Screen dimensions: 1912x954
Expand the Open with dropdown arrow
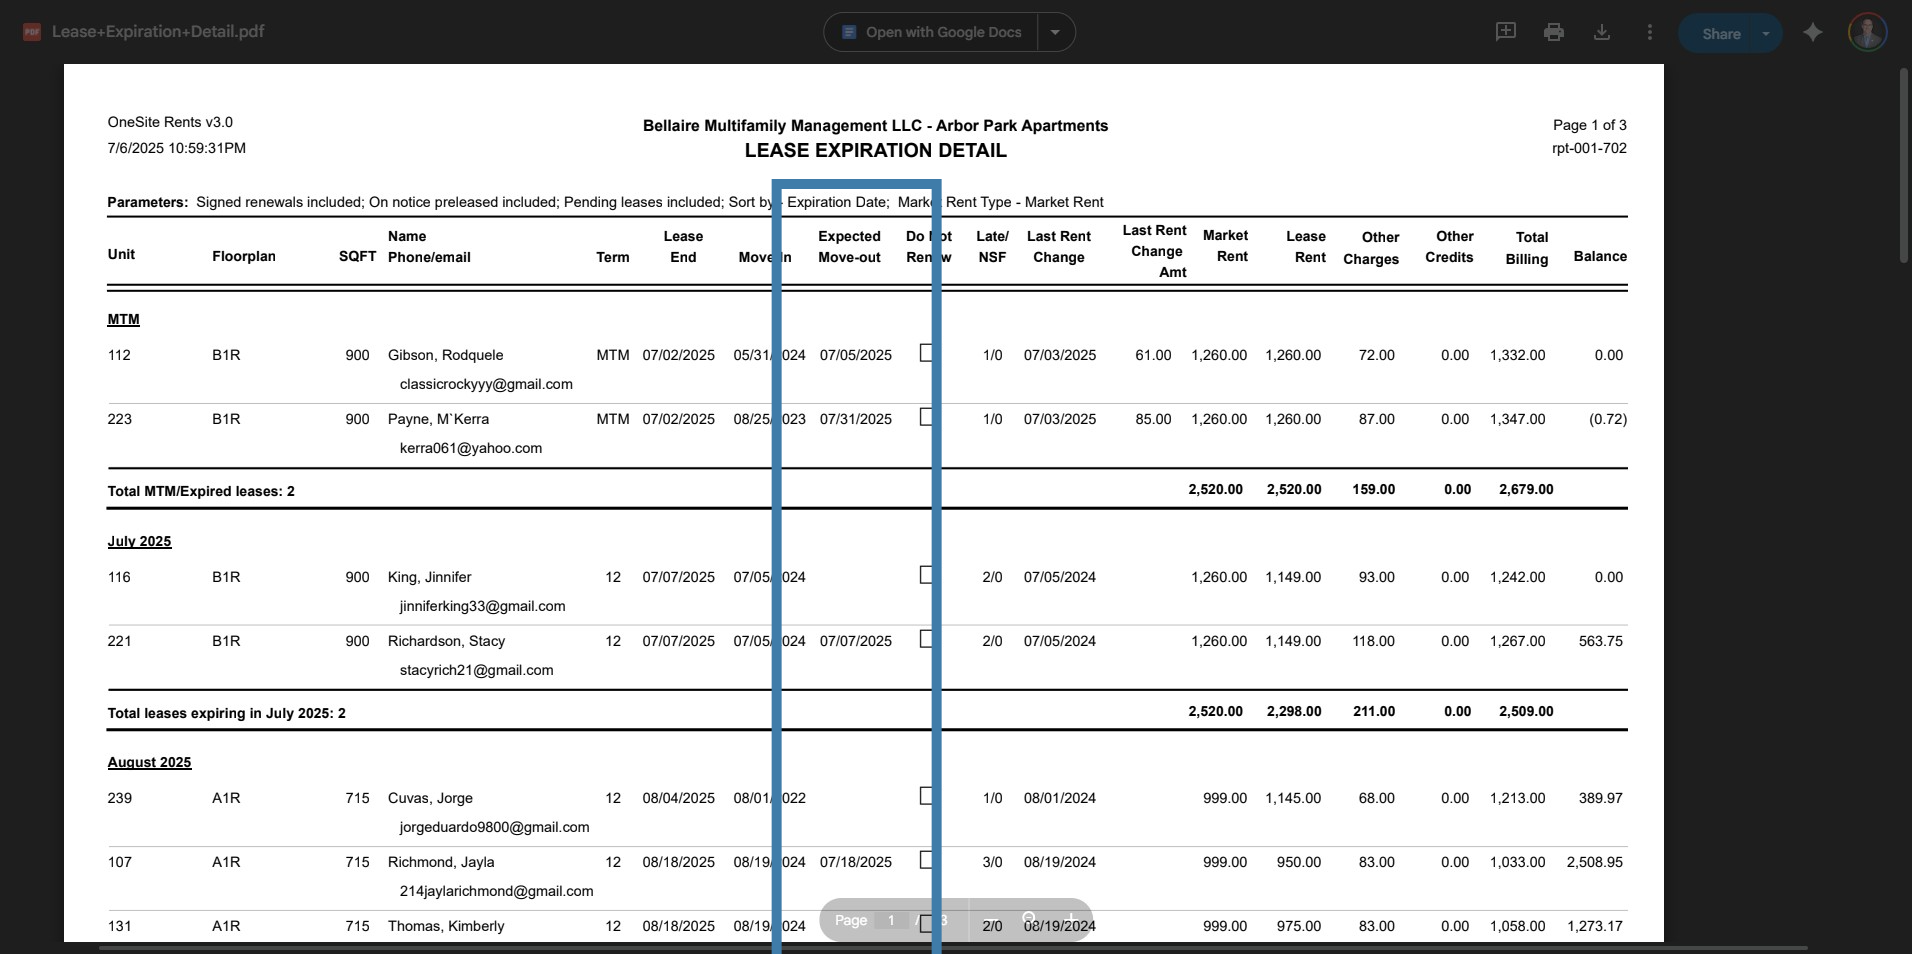[1055, 32]
